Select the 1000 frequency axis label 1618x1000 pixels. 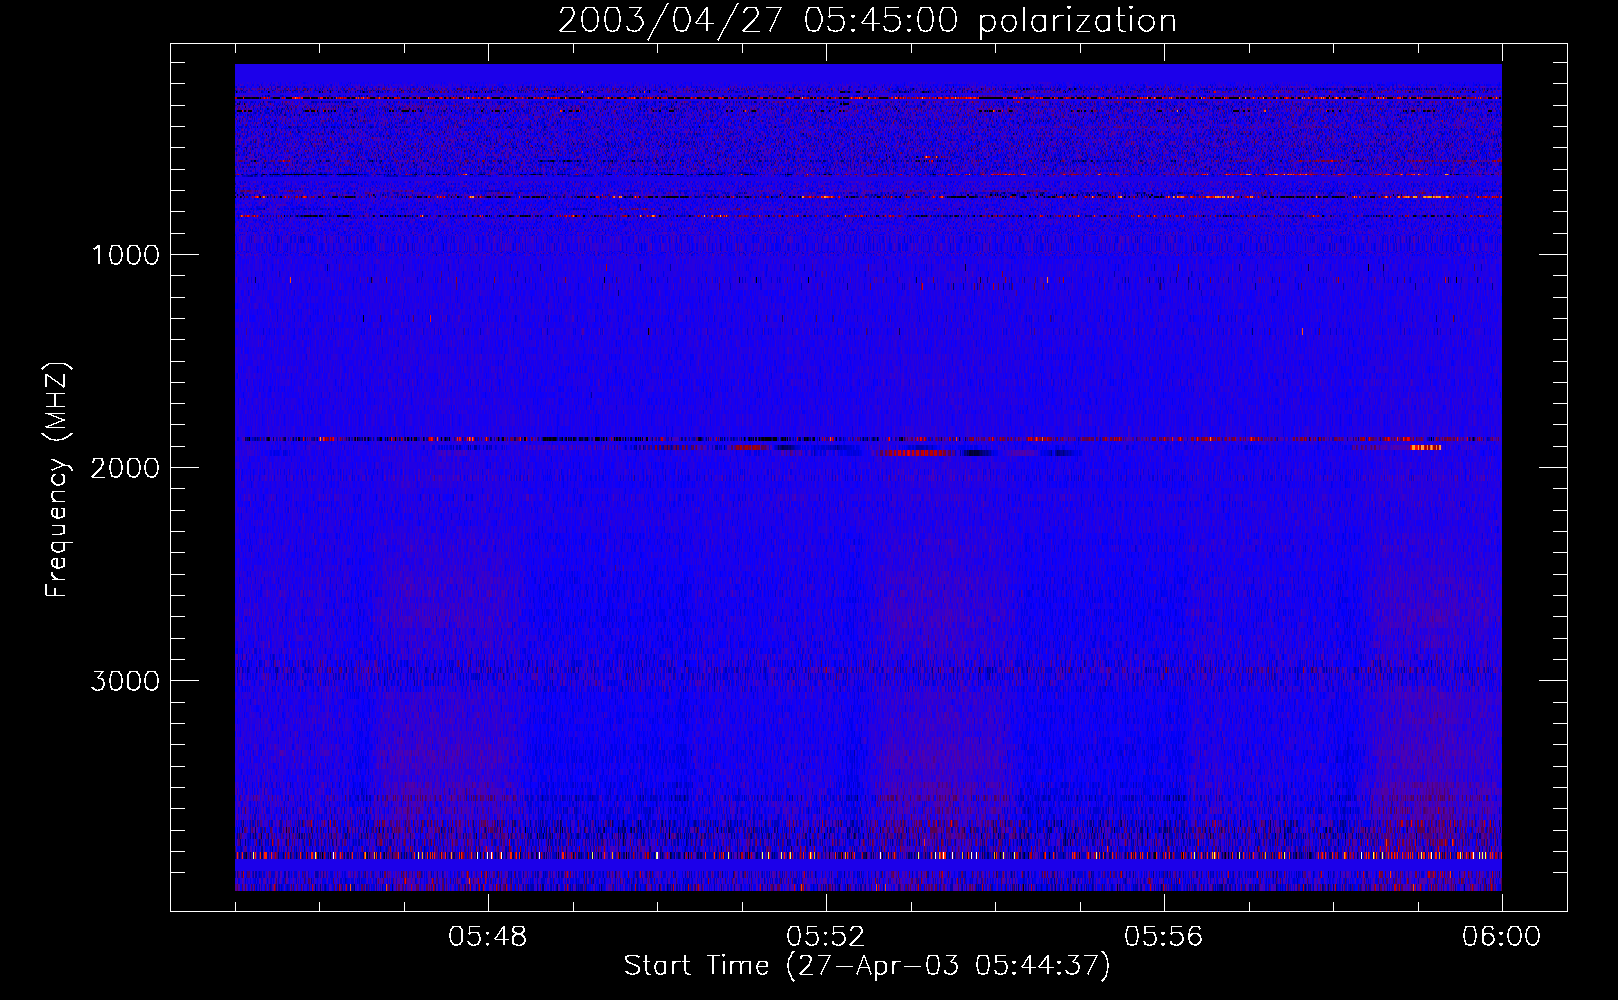coord(126,255)
